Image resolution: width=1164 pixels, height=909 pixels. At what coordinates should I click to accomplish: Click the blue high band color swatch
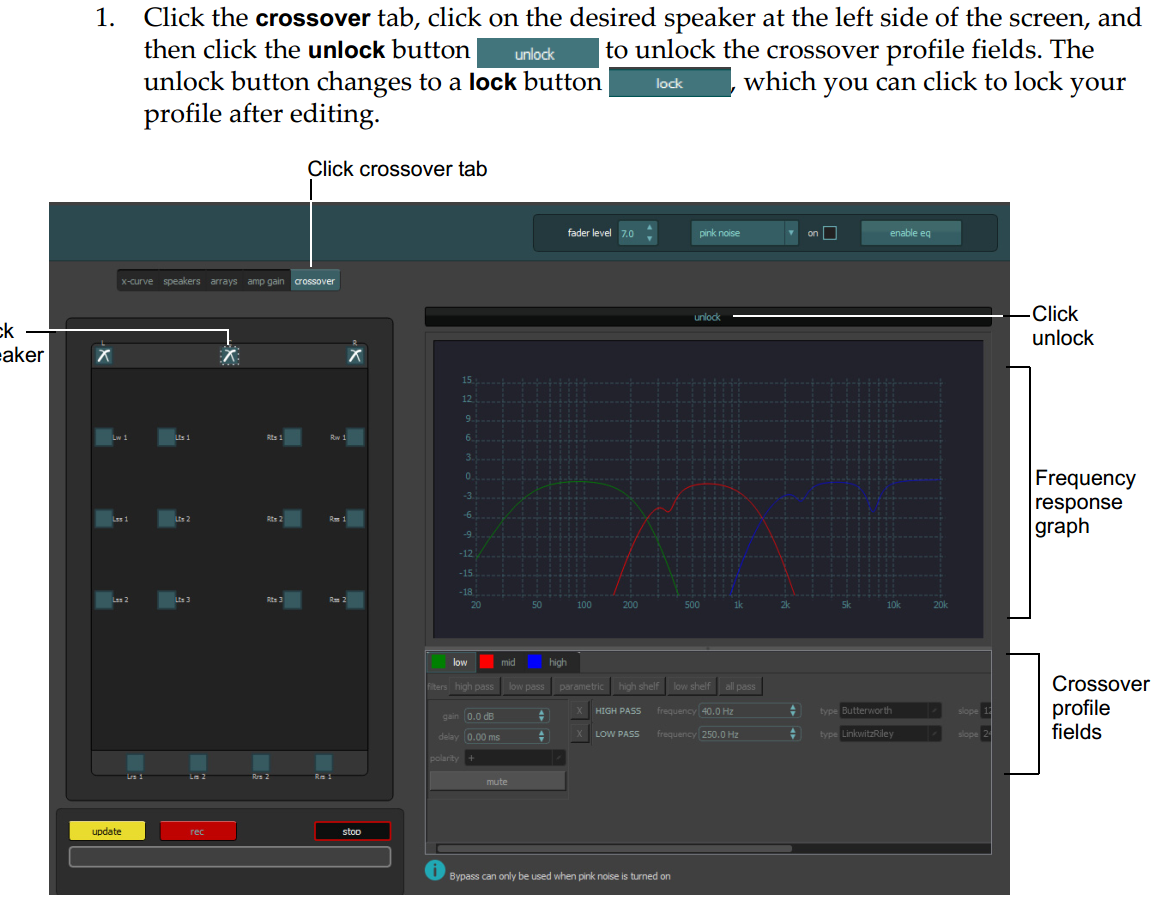tap(534, 662)
